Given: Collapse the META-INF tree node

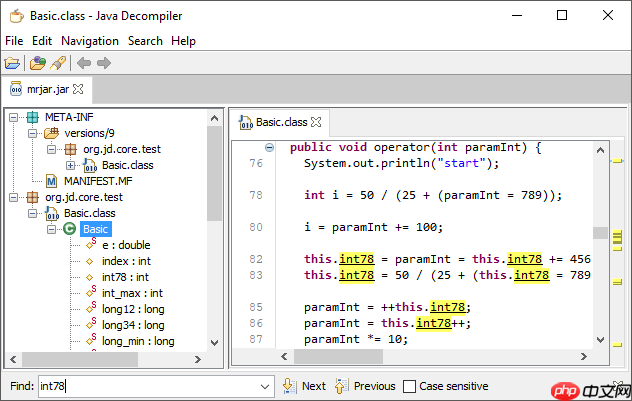Looking at the screenshot, I should click(x=15, y=117).
